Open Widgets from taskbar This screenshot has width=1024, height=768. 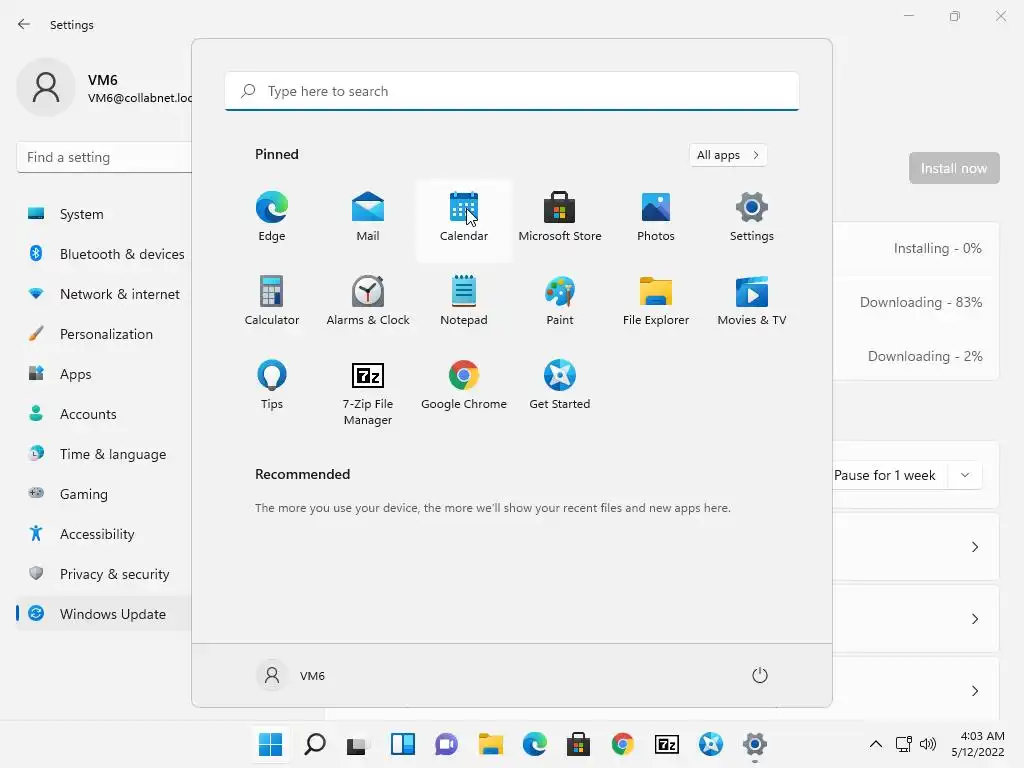(402, 744)
